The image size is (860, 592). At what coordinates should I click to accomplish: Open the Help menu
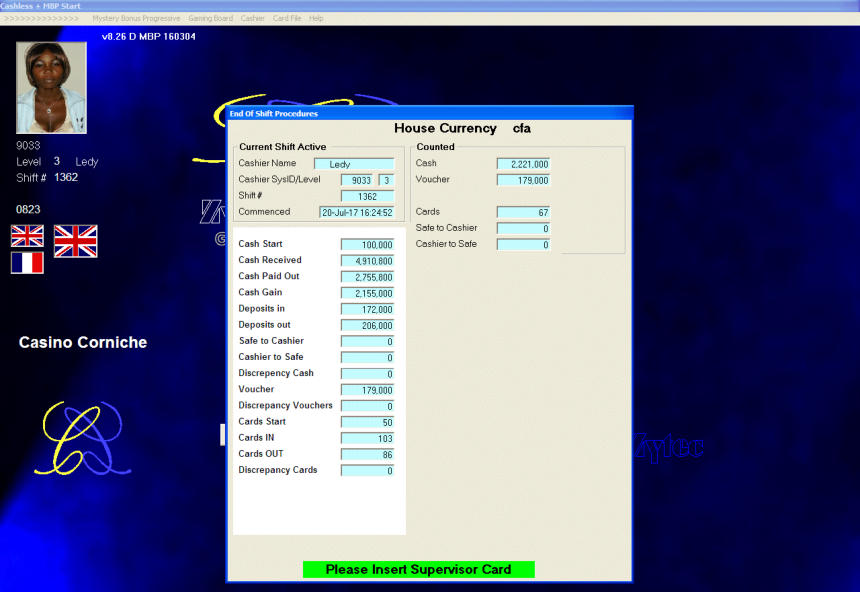[x=316, y=18]
